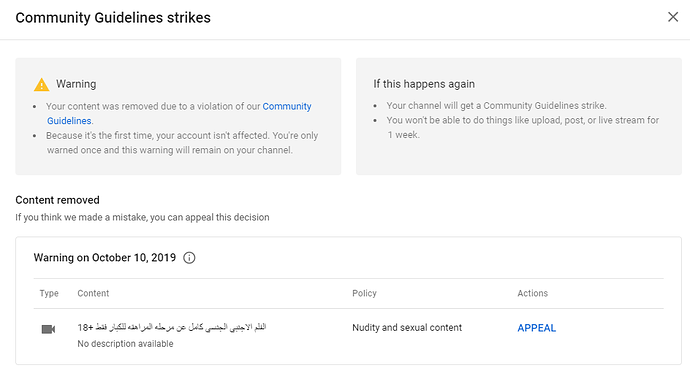Image resolution: width=690 pixels, height=376 pixels.
Task: Click the Actions column header
Action: point(532,293)
